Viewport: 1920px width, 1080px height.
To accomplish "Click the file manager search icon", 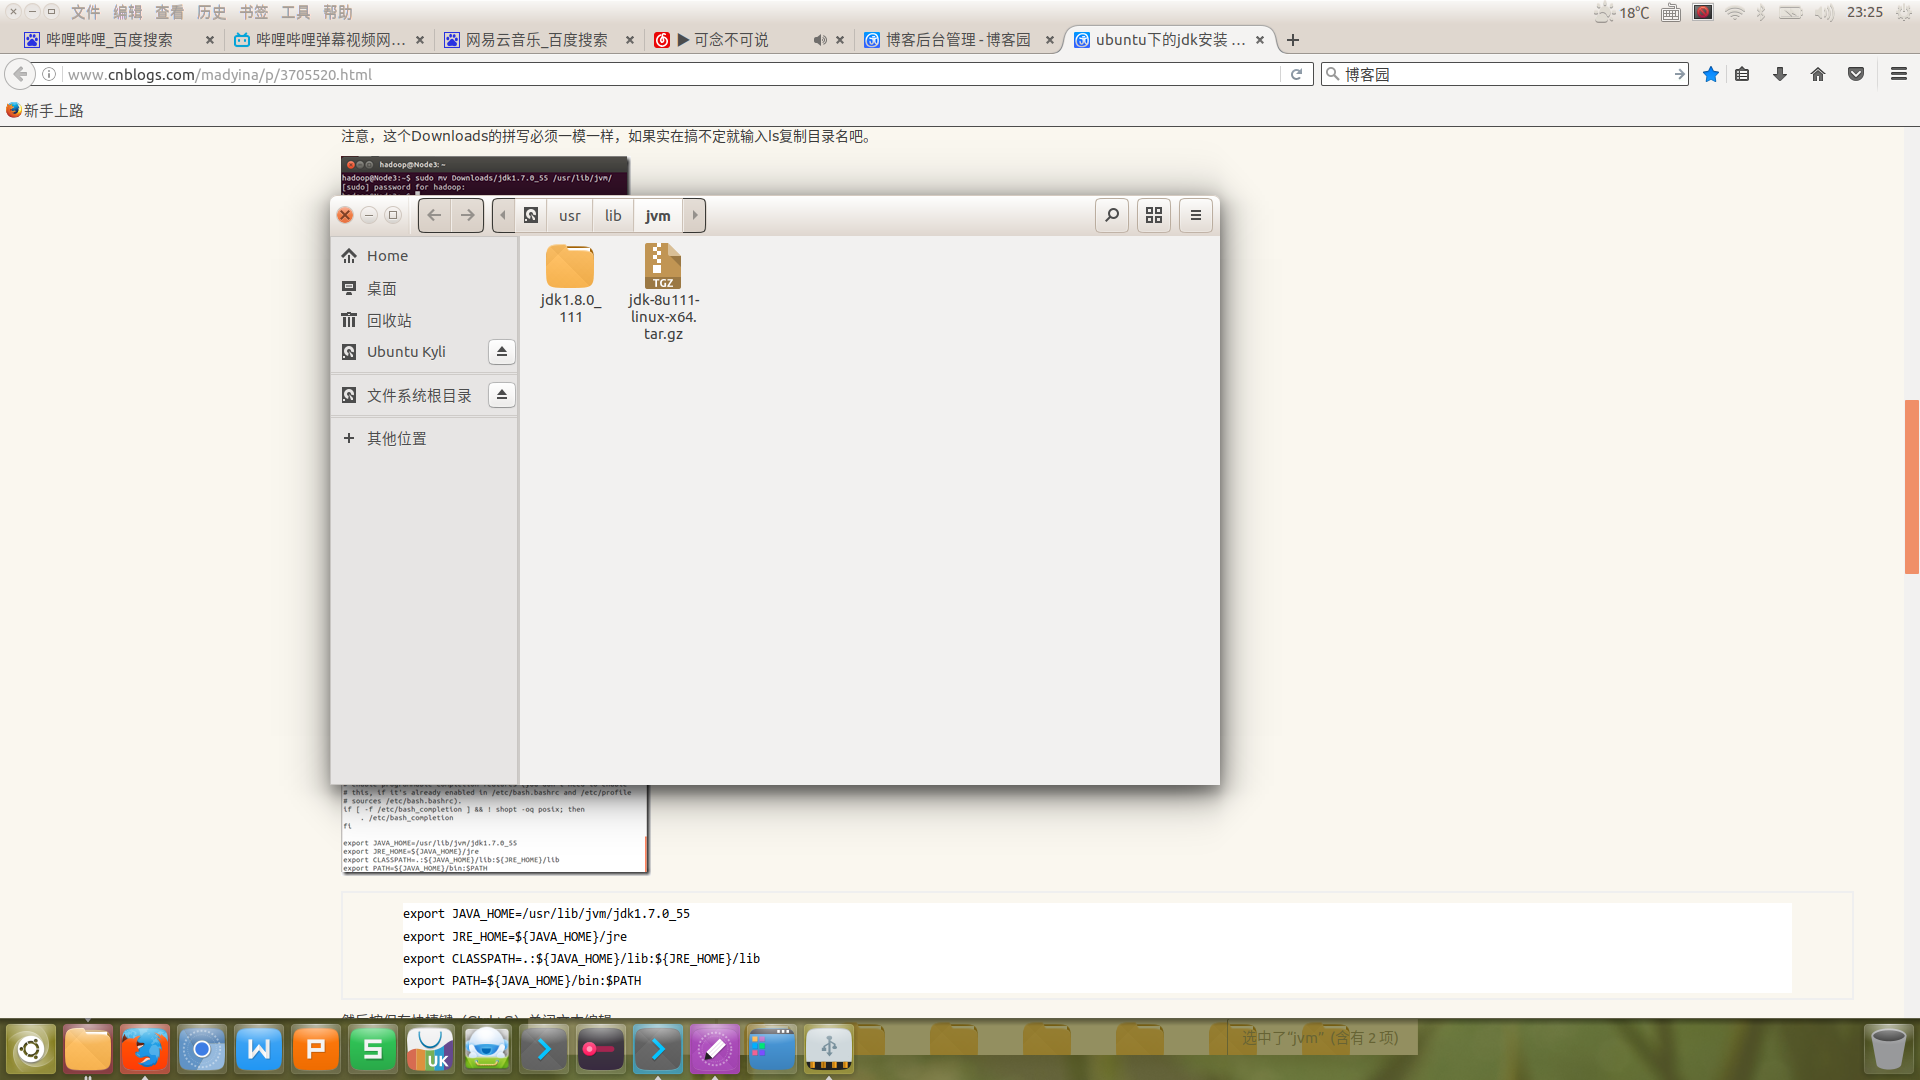I will pos(1111,215).
